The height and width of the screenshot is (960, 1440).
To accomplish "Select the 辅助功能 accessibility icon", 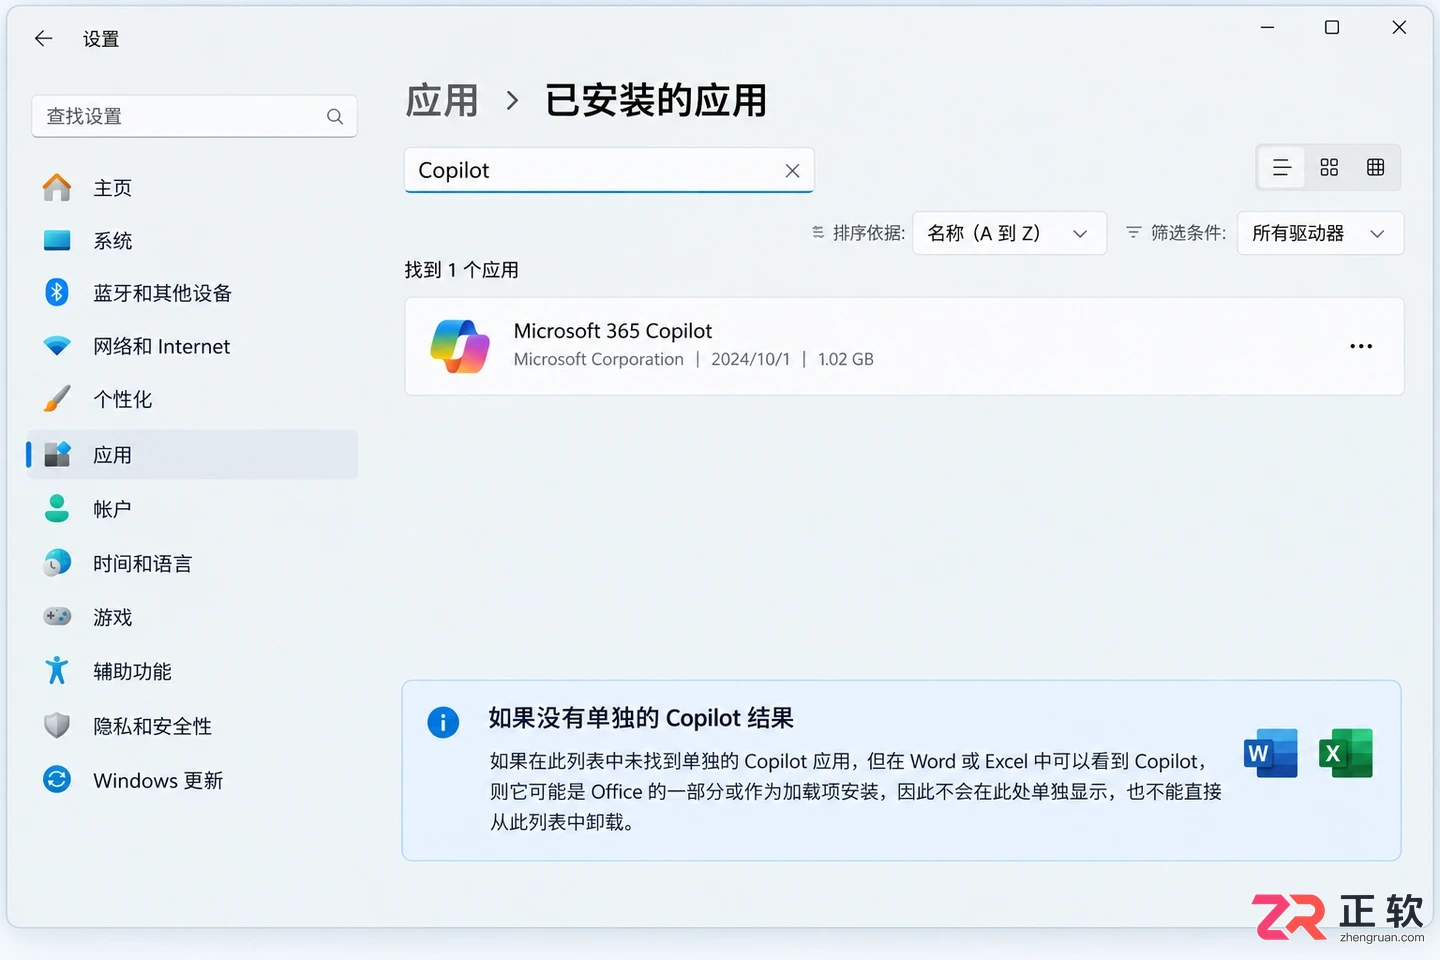I will tap(57, 671).
